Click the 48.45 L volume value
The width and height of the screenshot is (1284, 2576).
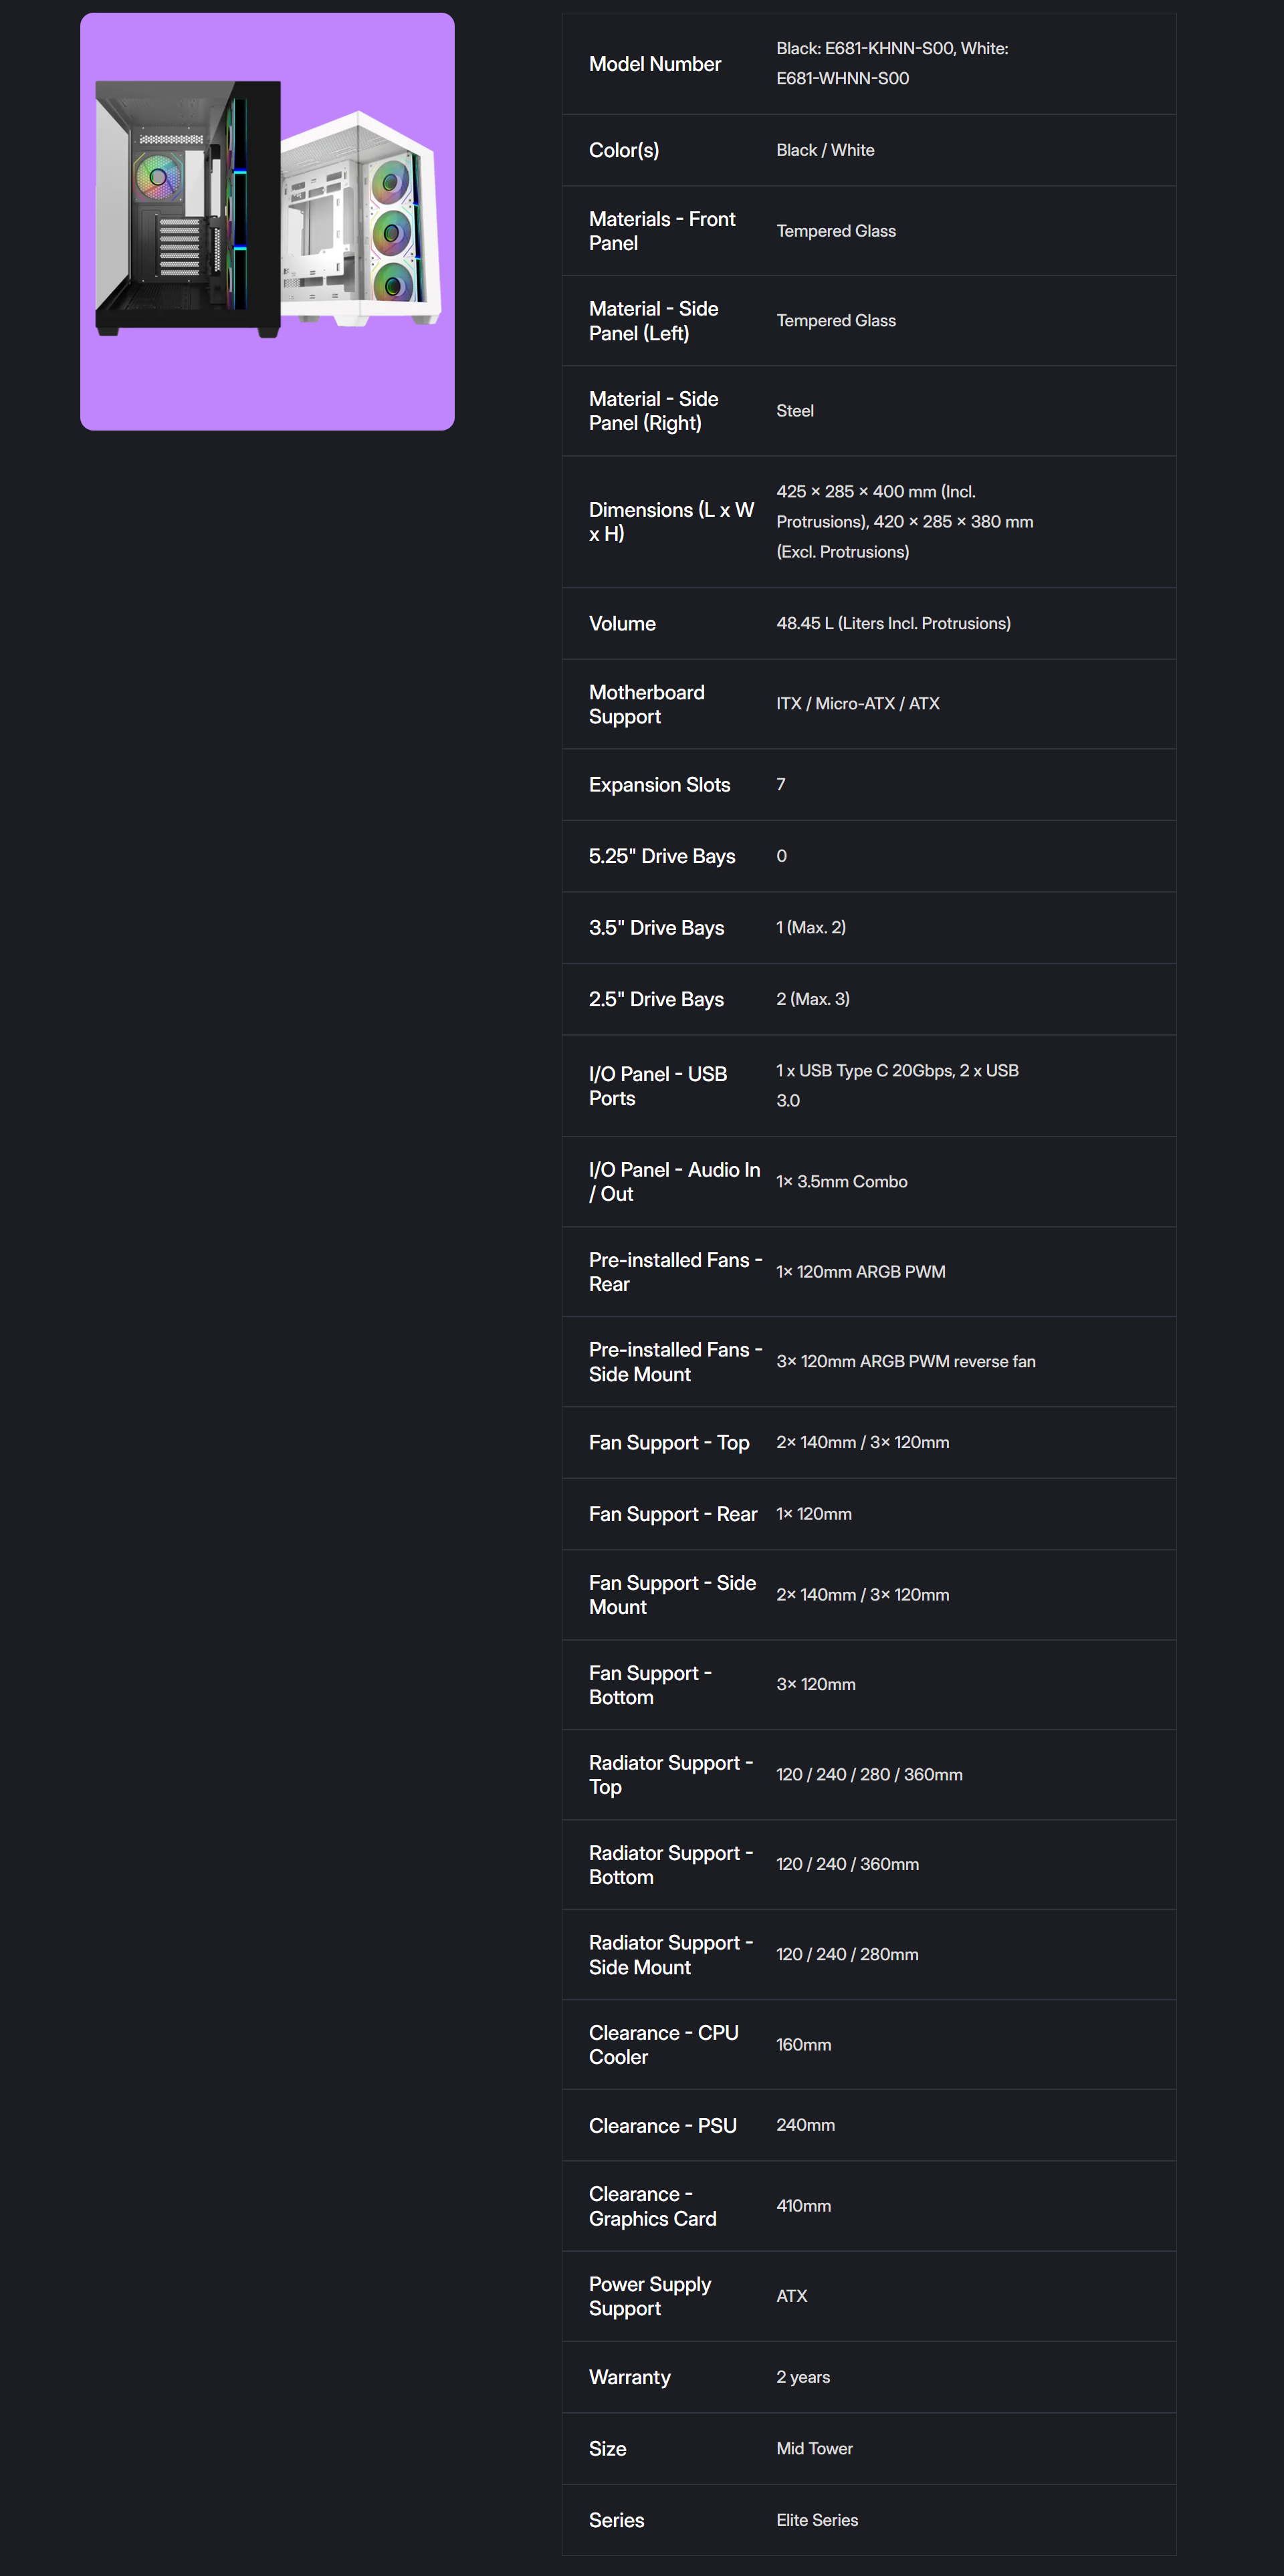(x=892, y=623)
